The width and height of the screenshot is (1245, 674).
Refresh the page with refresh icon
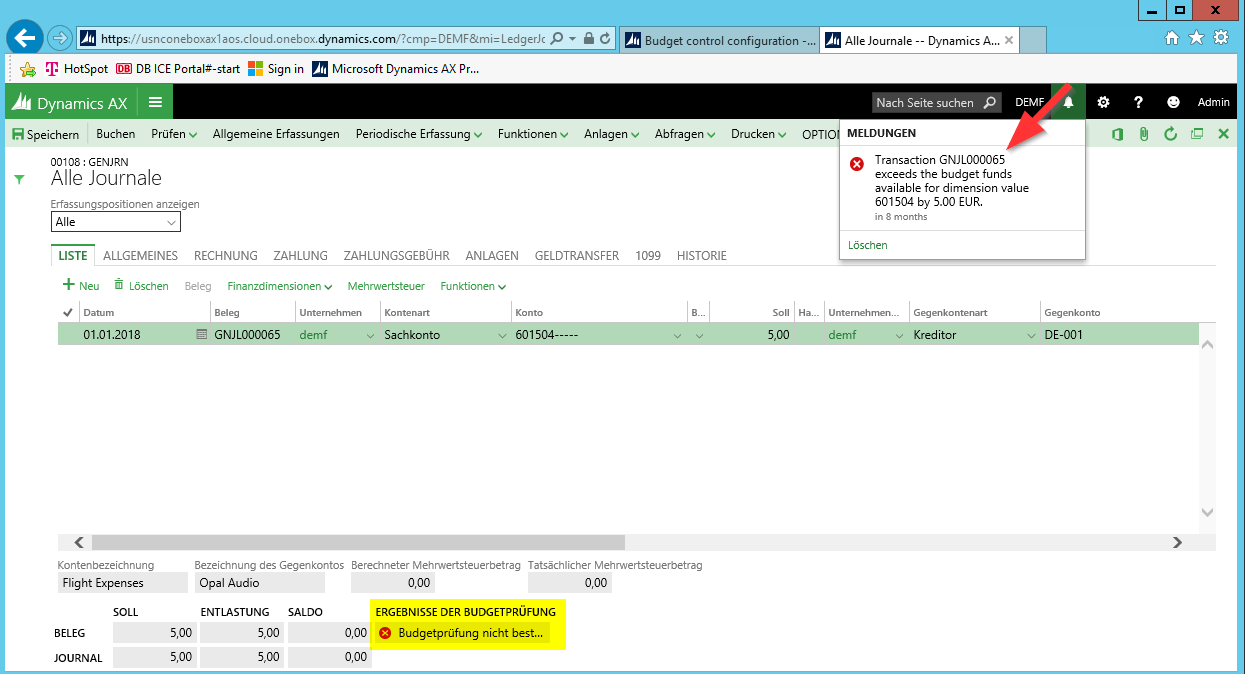(1170, 134)
